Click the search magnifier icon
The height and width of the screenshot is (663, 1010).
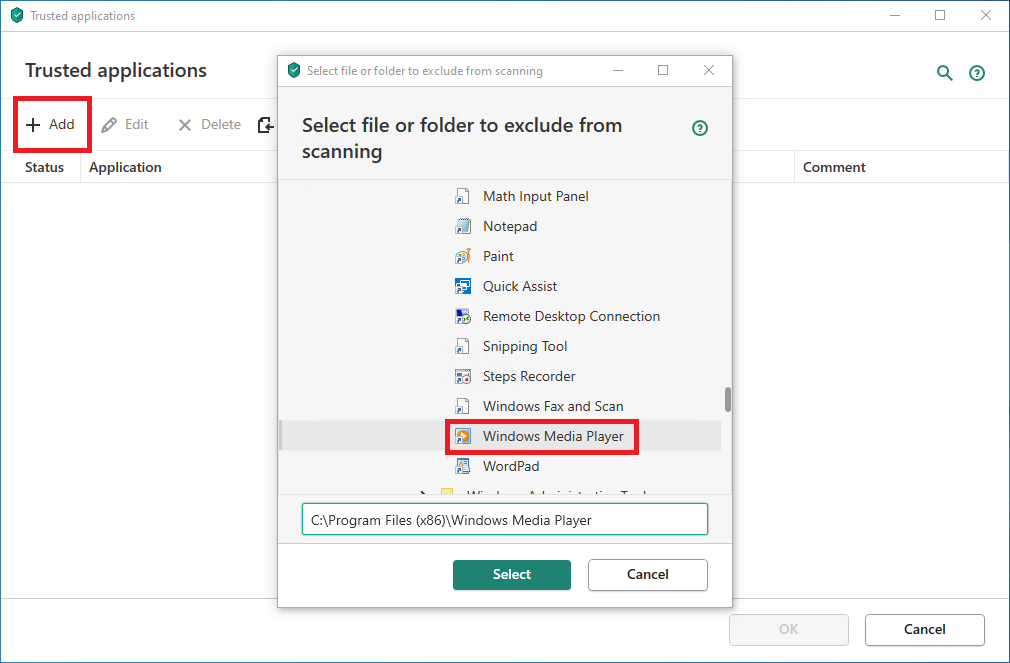(944, 73)
